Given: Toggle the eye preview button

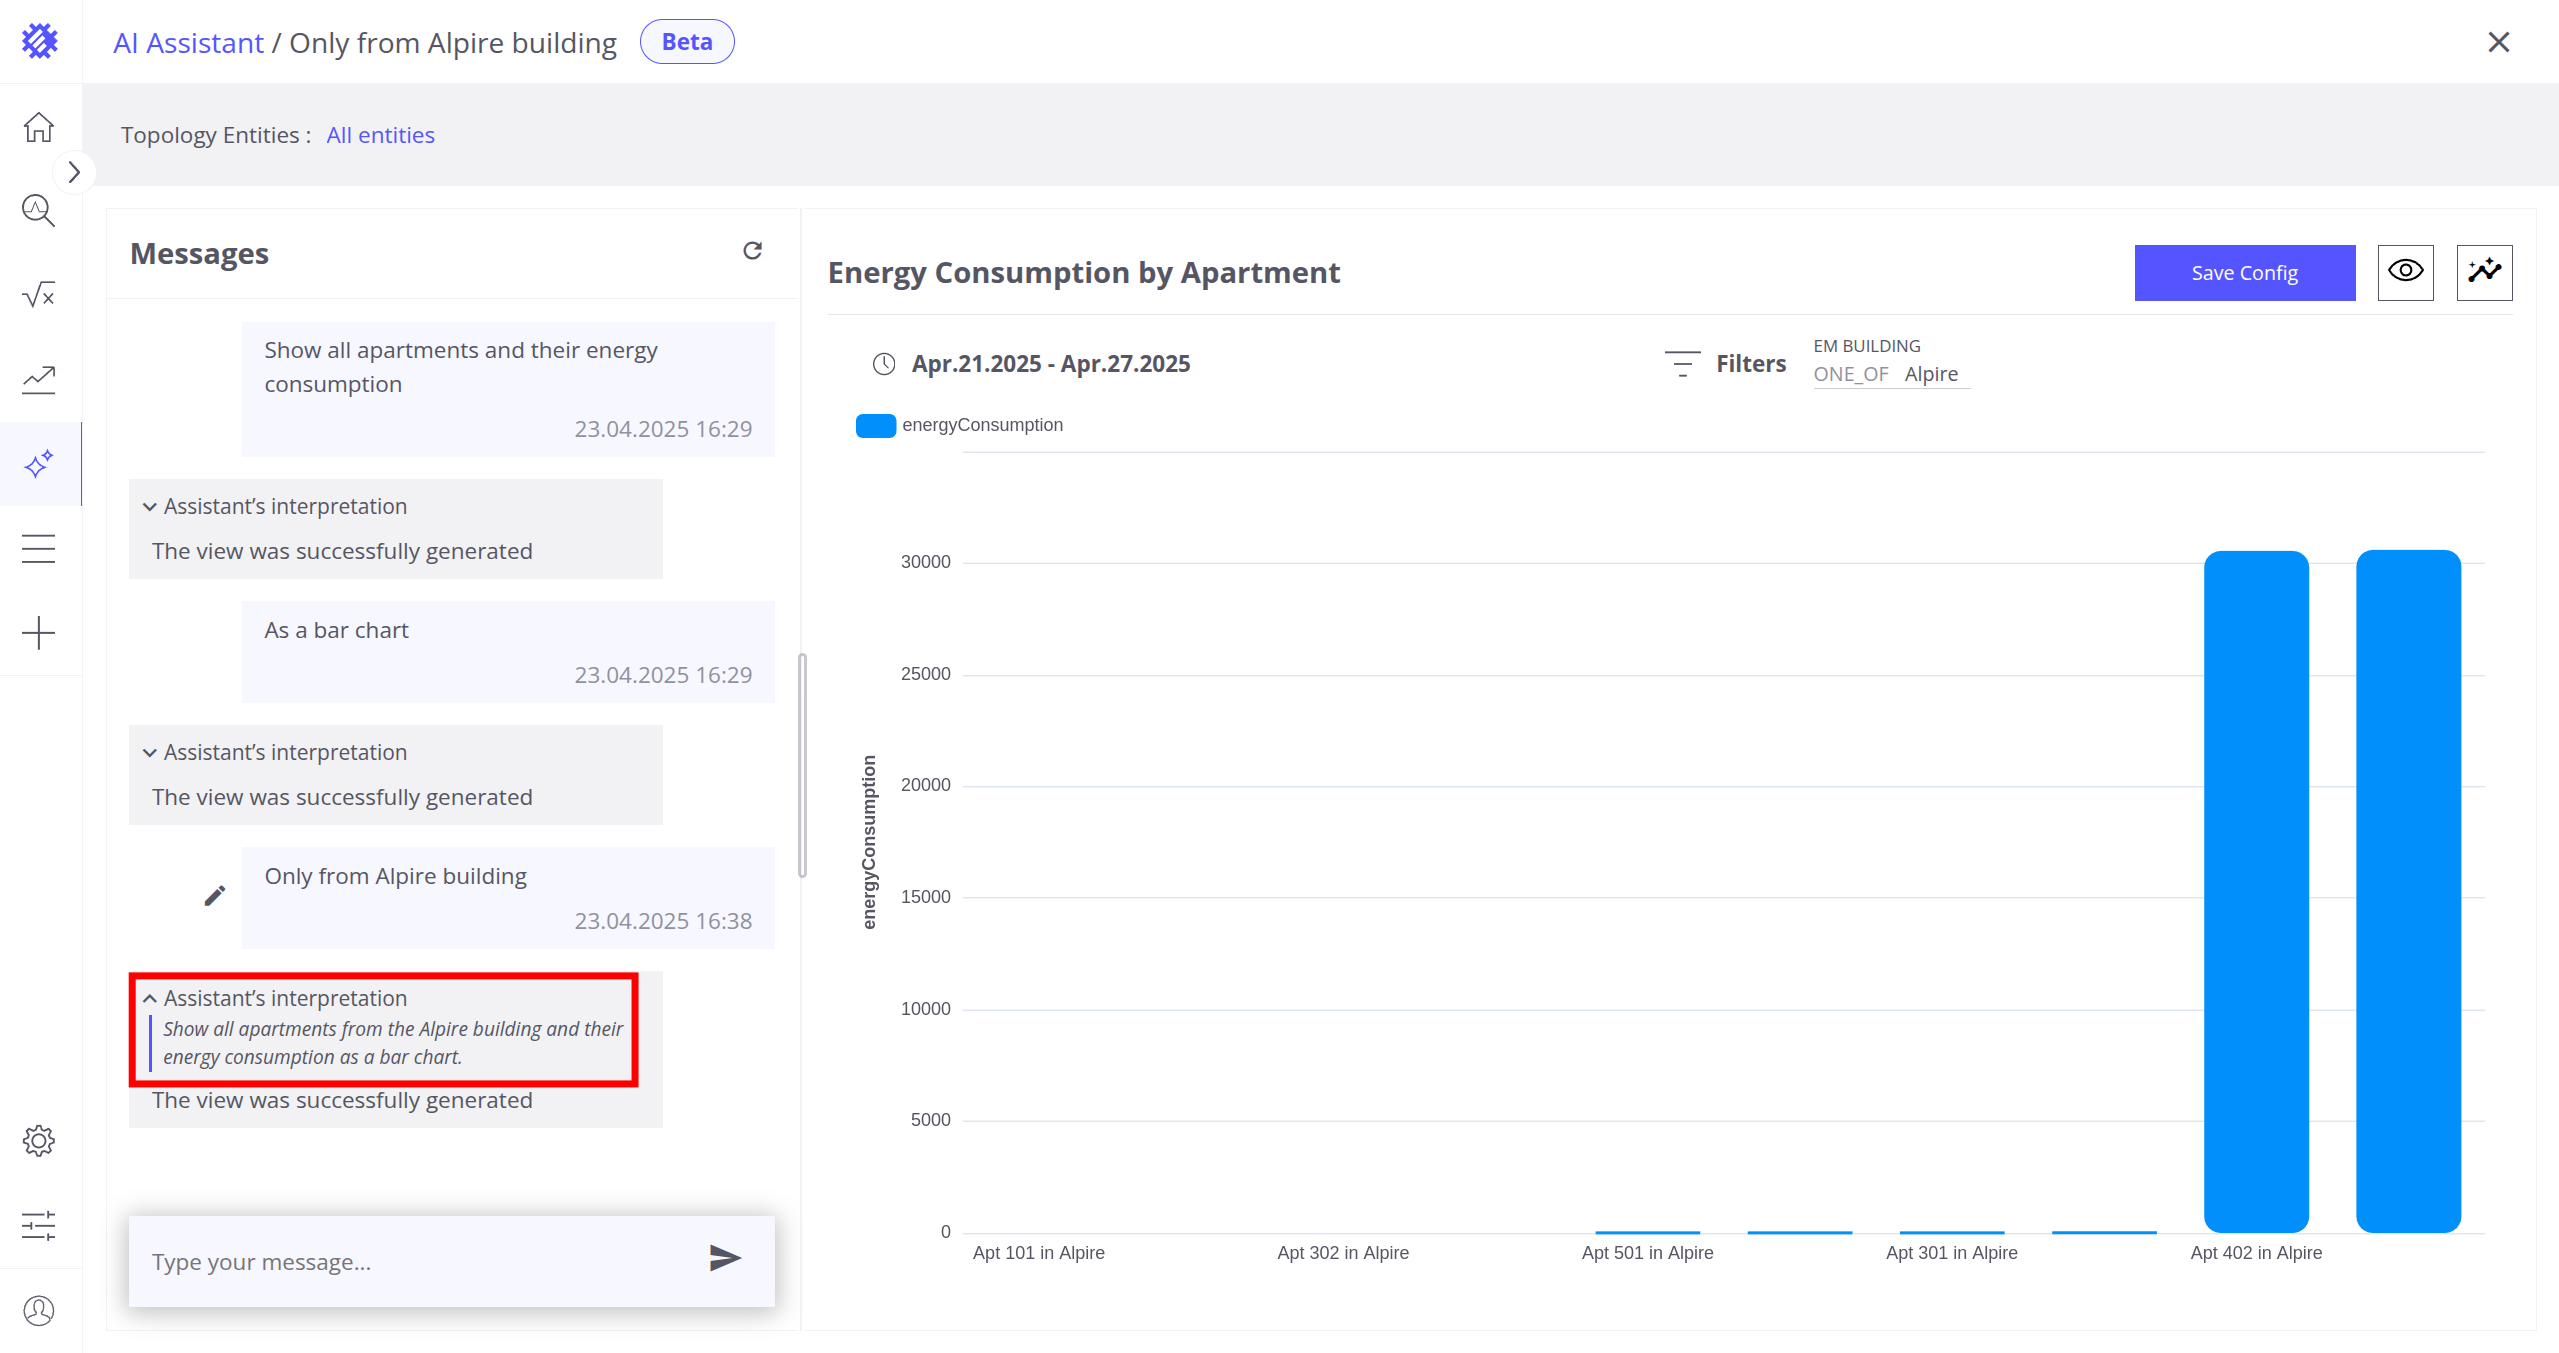Looking at the screenshot, I should point(2406,272).
